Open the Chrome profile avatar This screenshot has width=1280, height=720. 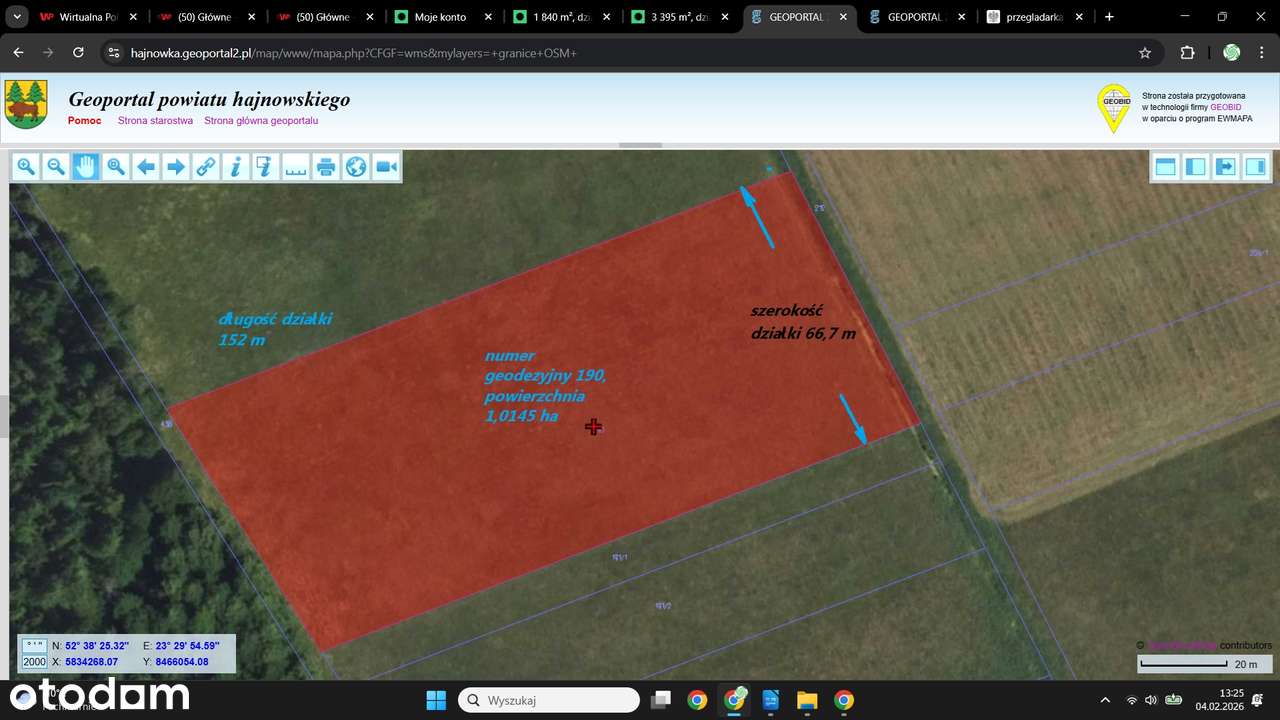[x=1232, y=53]
